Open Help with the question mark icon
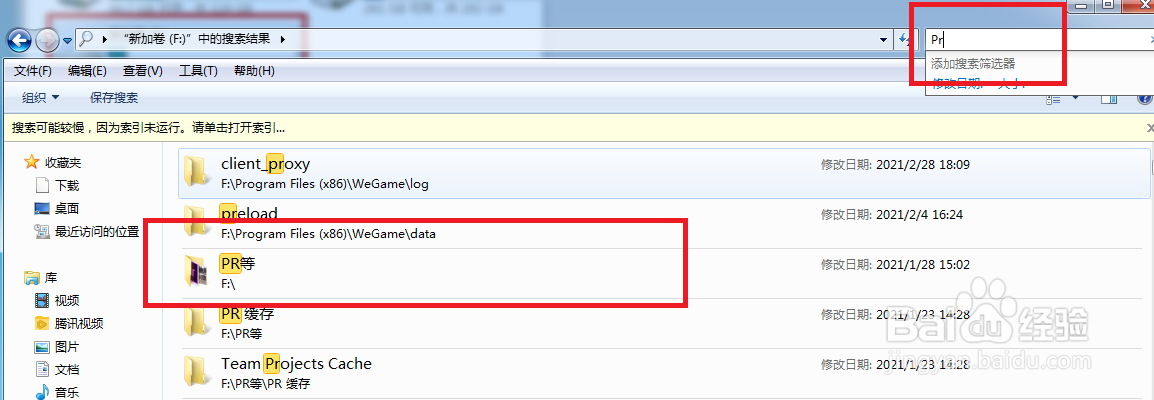This screenshot has height=400, width=1154. coord(1144,98)
